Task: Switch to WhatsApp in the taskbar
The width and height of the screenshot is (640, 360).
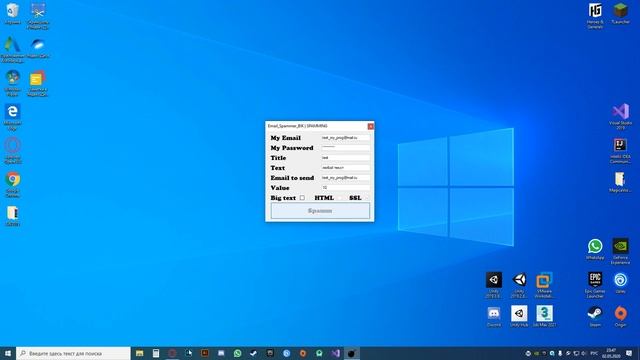Action: tap(238, 353)
